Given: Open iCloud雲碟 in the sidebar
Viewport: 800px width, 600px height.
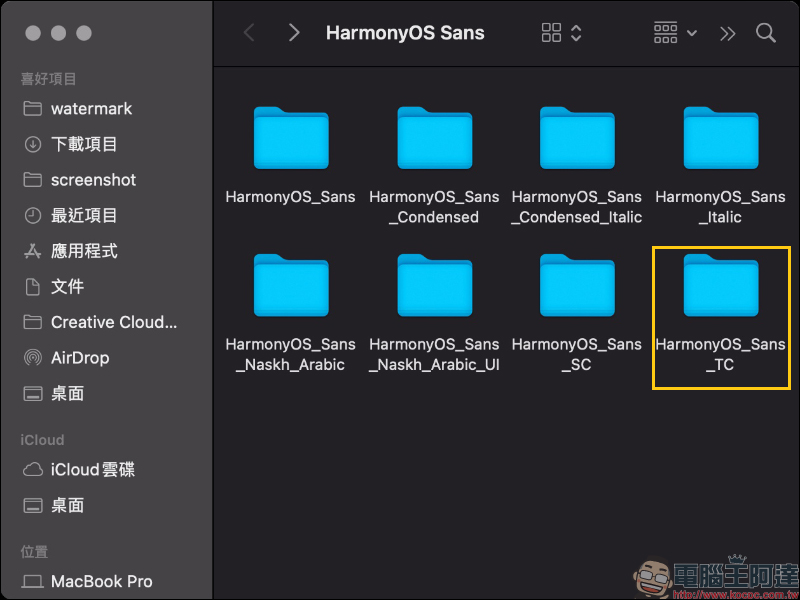Looking at the screenshot, I should click(92, 469).
